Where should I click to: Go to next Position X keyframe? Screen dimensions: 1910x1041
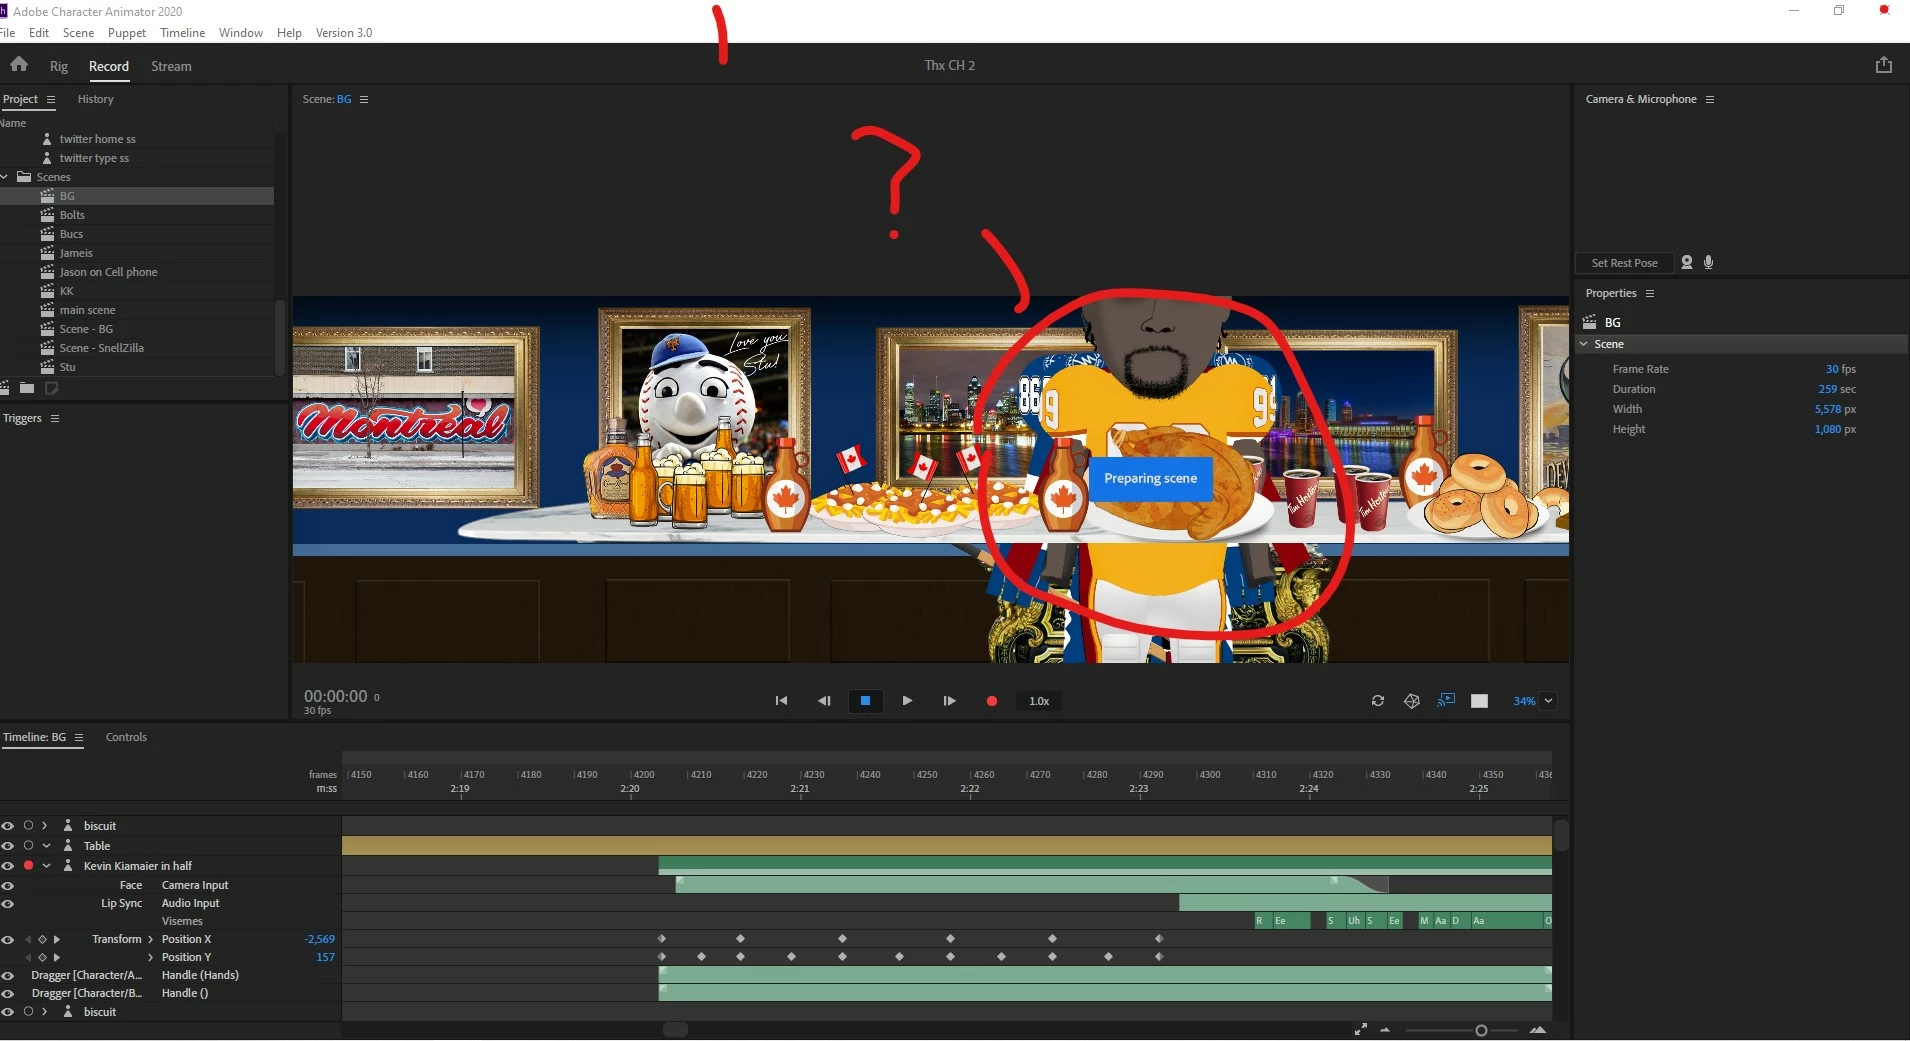tap(57, 939)
